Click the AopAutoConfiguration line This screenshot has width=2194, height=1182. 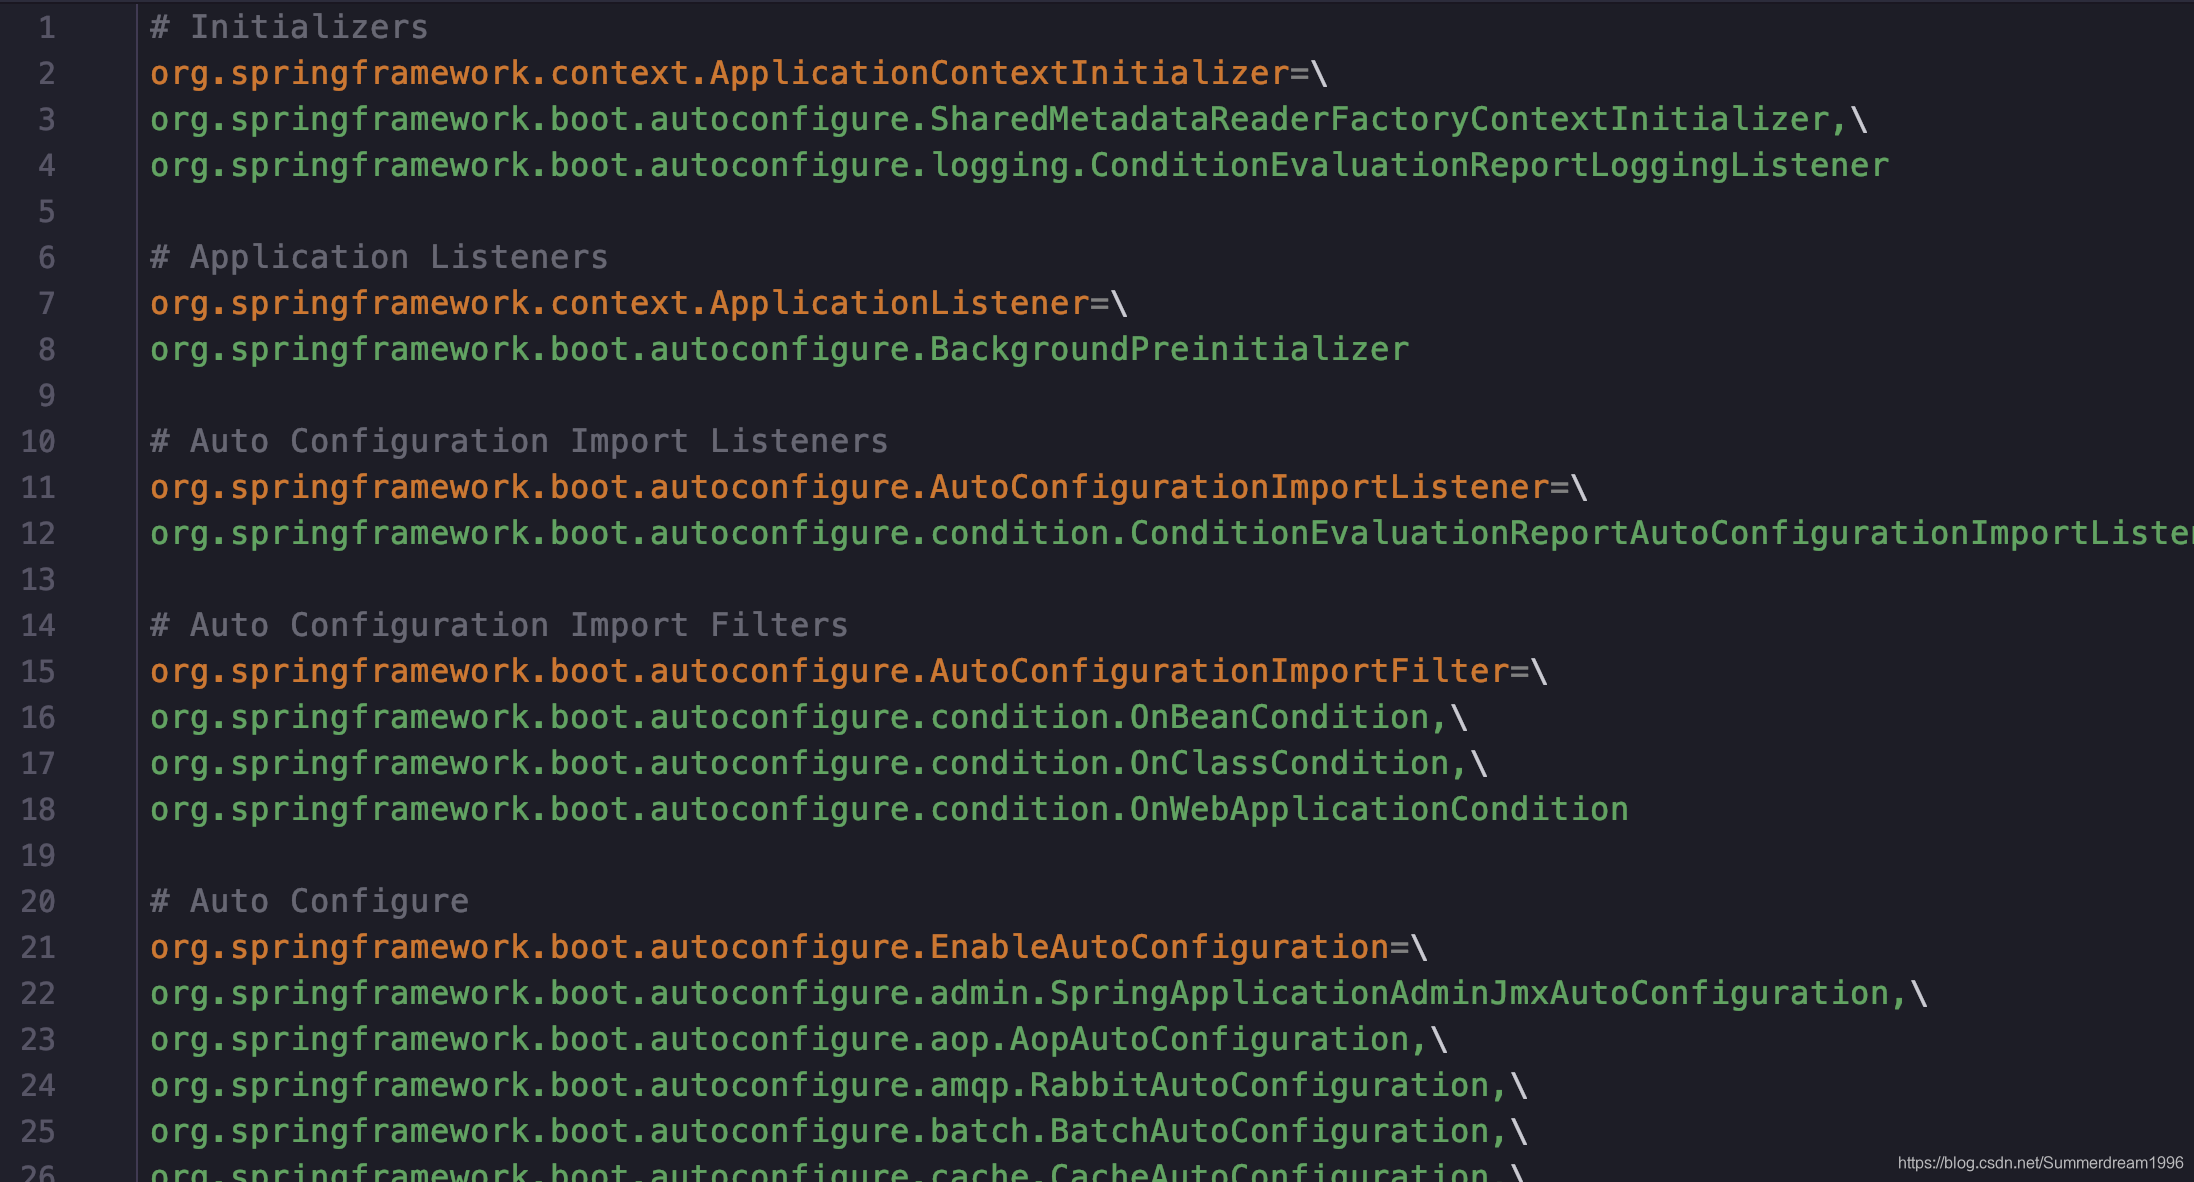tap(798, 1039)
